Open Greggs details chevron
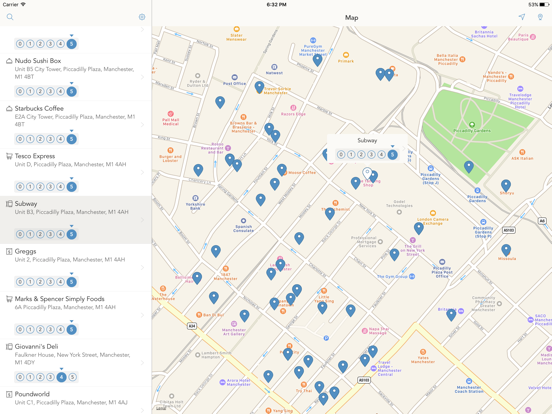 tap(143, 268)
